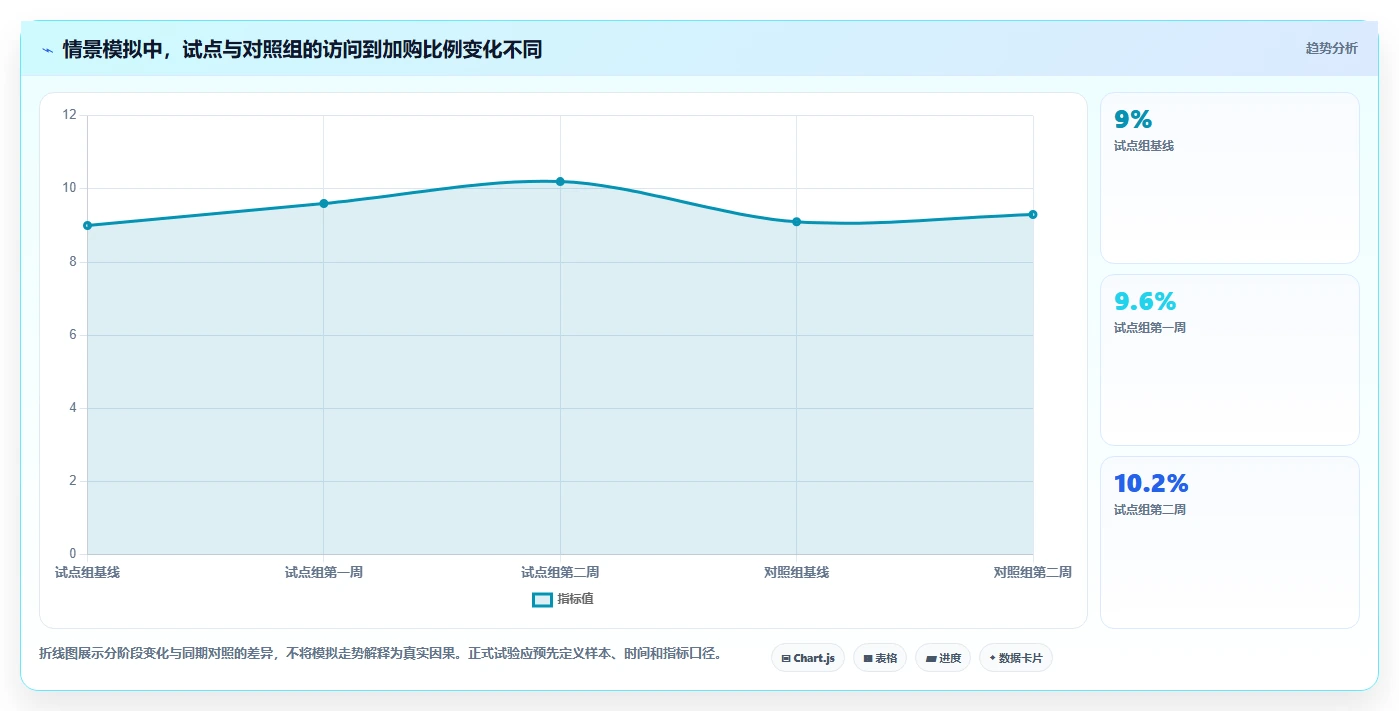Click the x-axis label 试点组第一周

(x=324, y=573)
